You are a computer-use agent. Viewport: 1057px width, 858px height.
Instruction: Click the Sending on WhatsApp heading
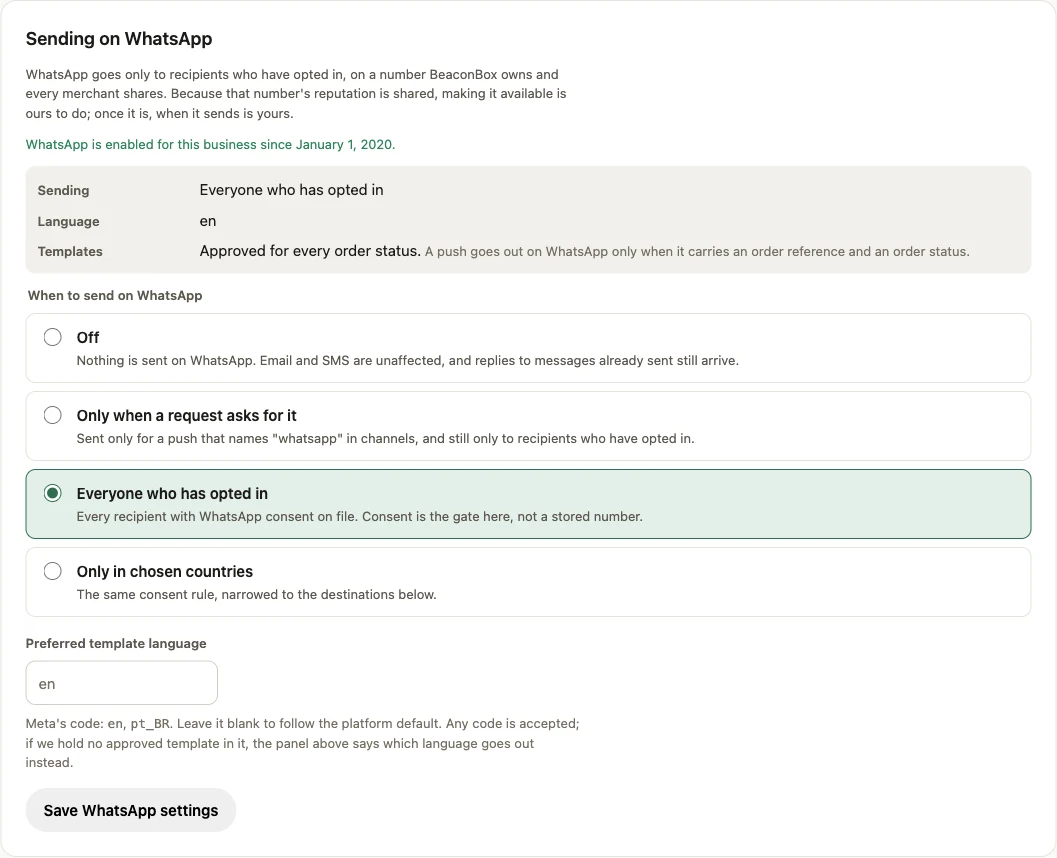pos(119,39)
